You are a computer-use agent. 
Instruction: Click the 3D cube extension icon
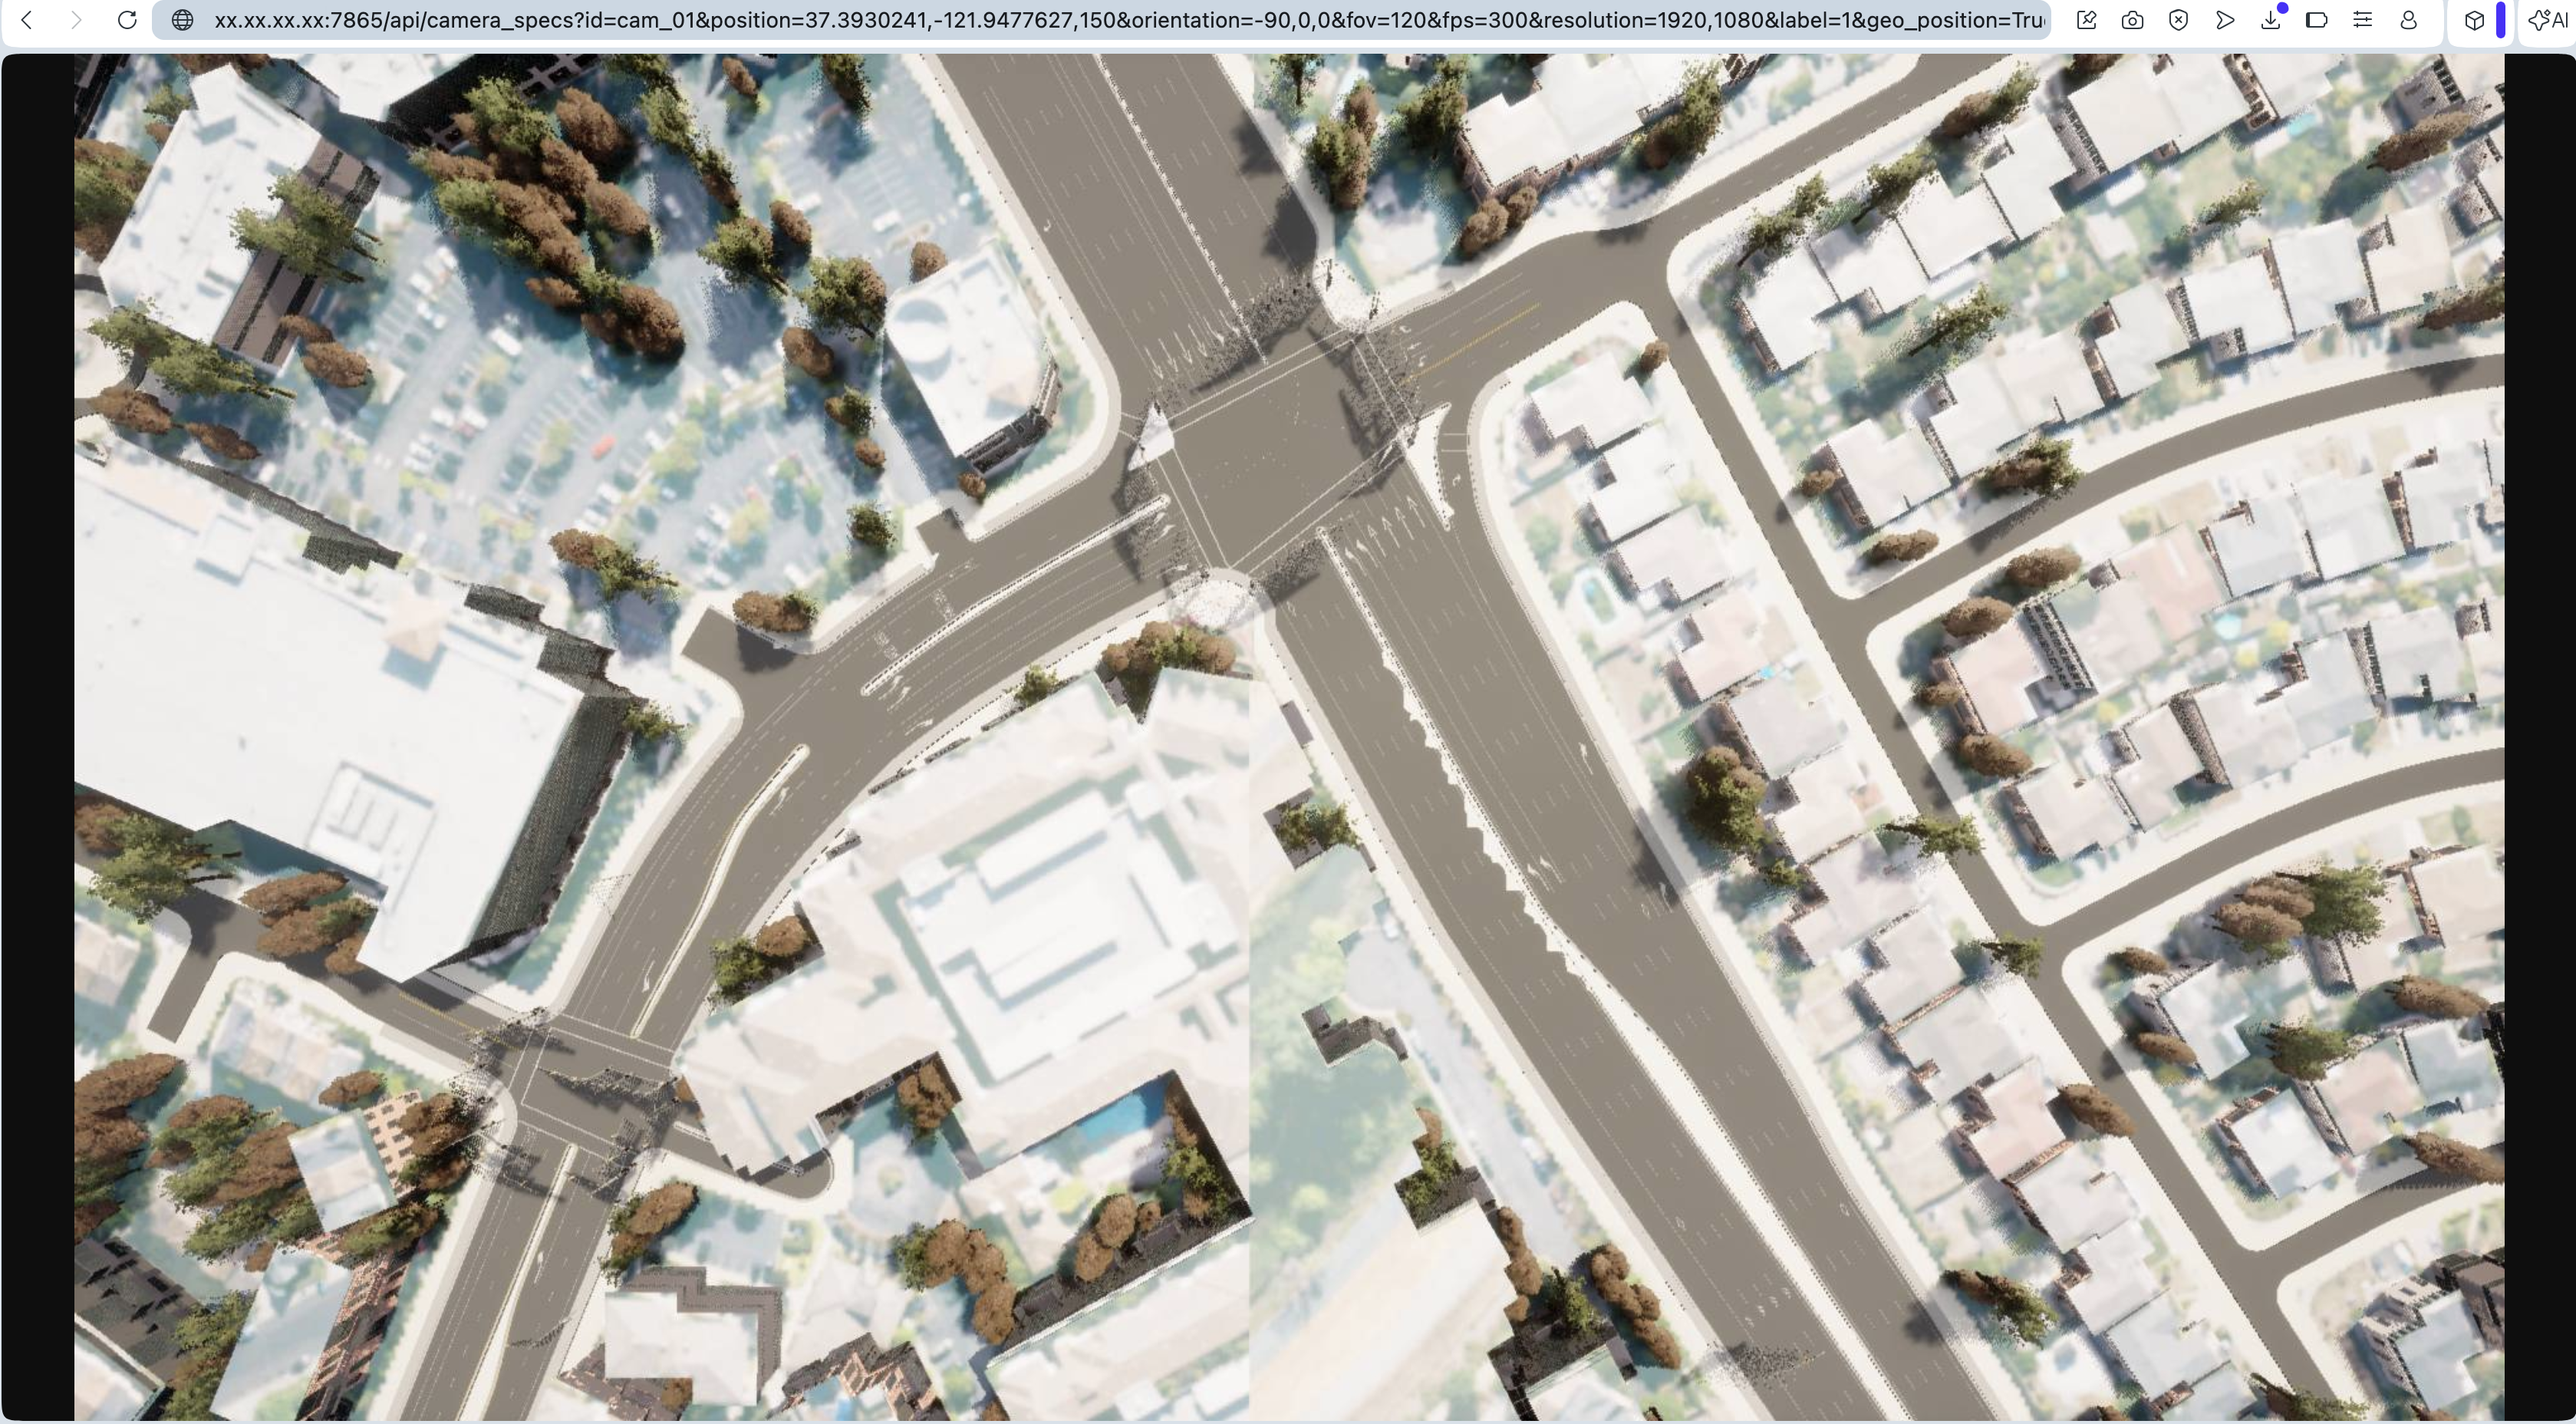2474,20
